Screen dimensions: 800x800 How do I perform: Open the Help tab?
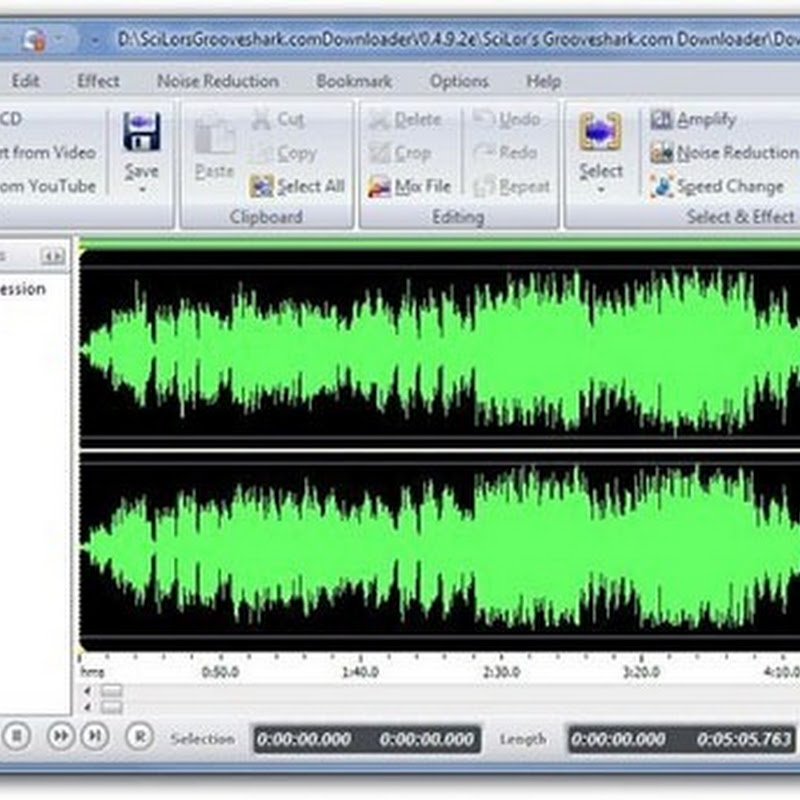[x=544, y=81]
